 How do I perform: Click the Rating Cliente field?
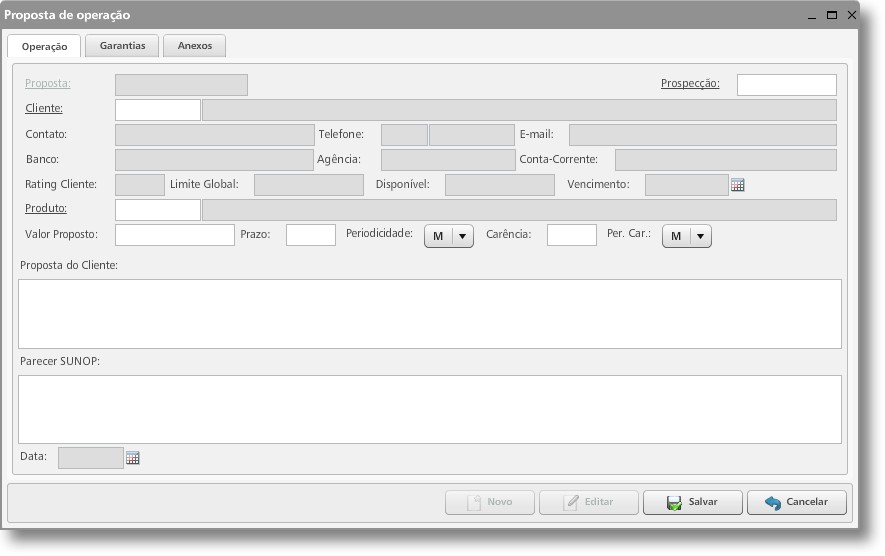[x=140, y=185]
